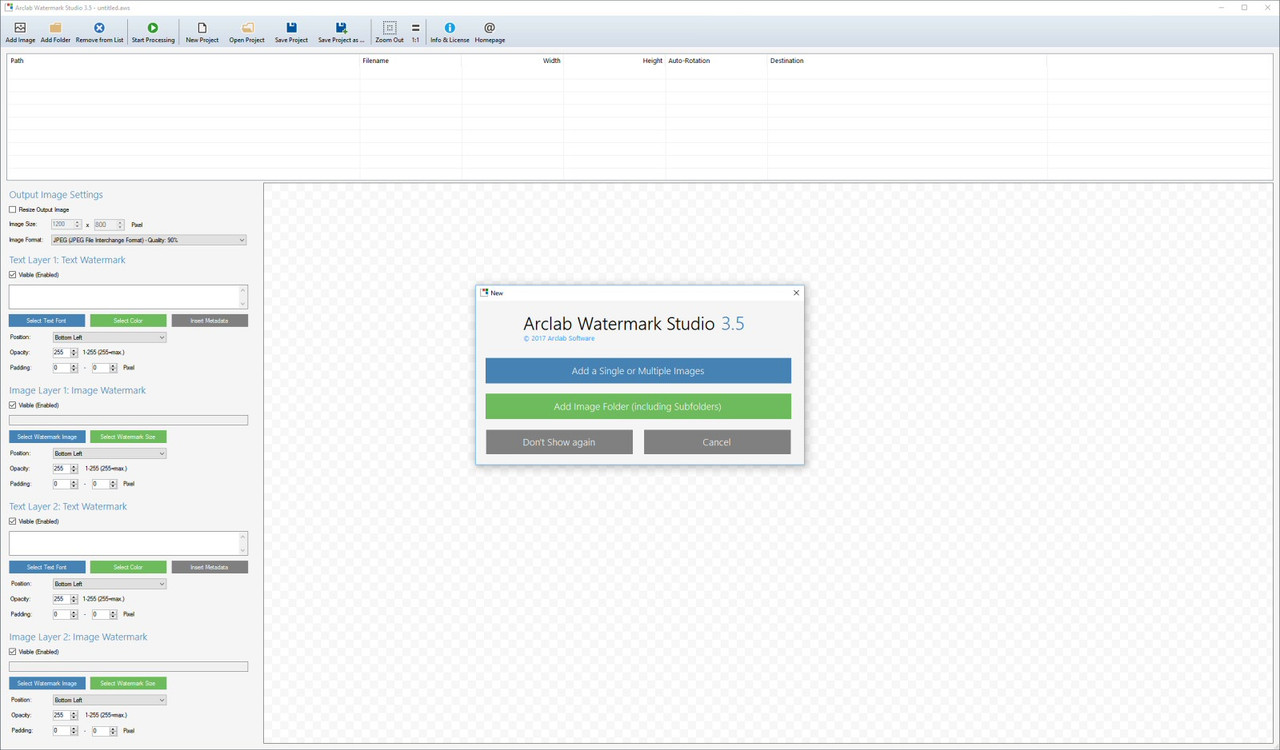Toggle the Resize Output Image checkbox
Screen dimensions: 1280x750
tap(13, 210)
